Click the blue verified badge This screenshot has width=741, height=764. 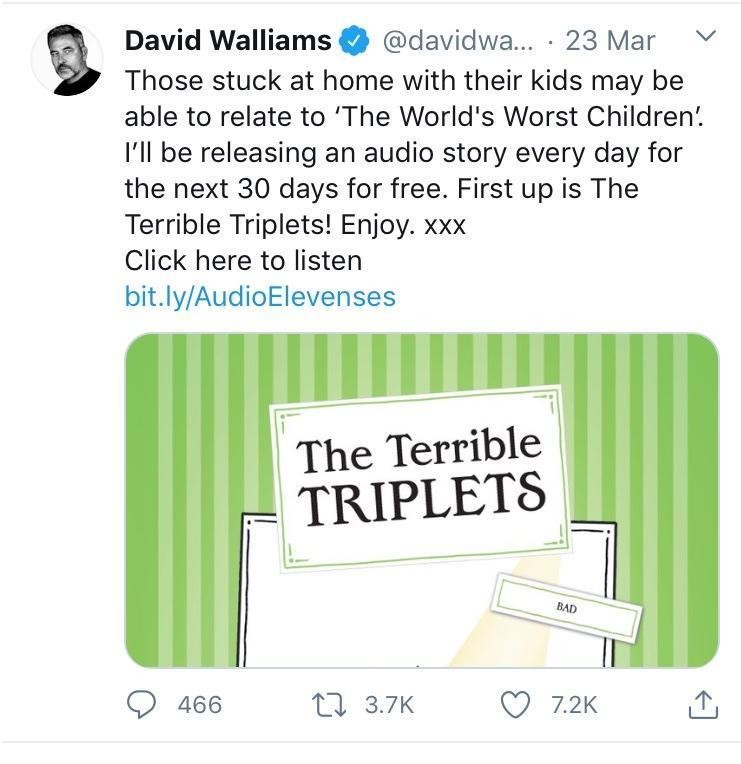[354, 40]
